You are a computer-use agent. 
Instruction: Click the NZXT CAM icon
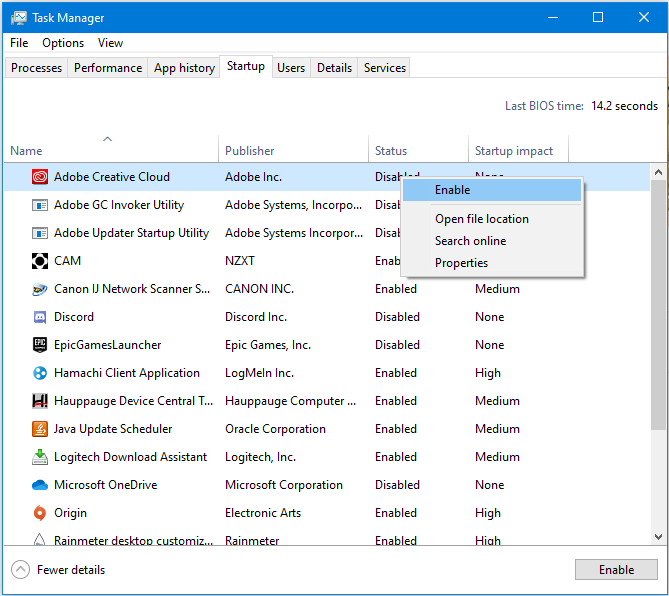pos(40,261)
